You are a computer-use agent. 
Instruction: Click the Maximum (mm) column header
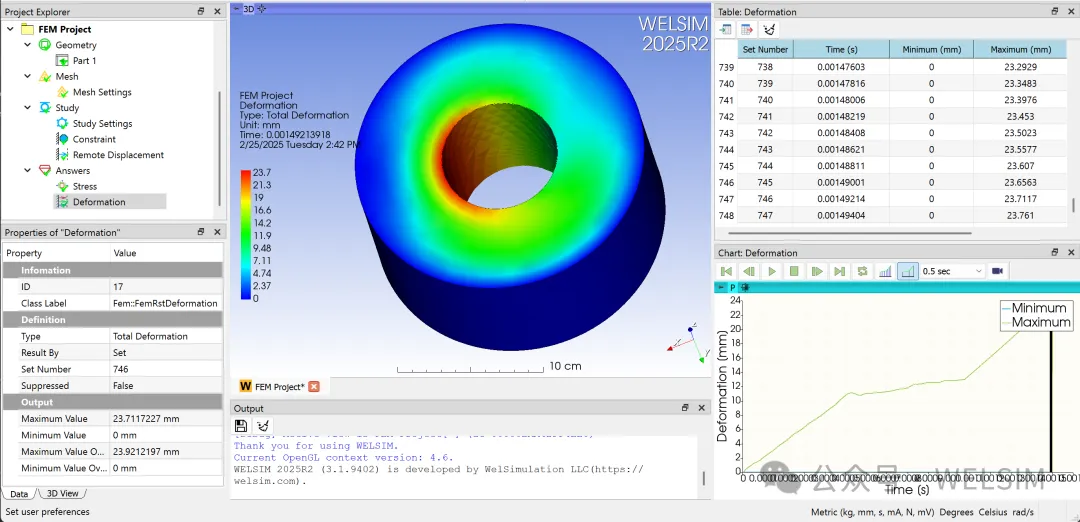(x=1021, y=50)
